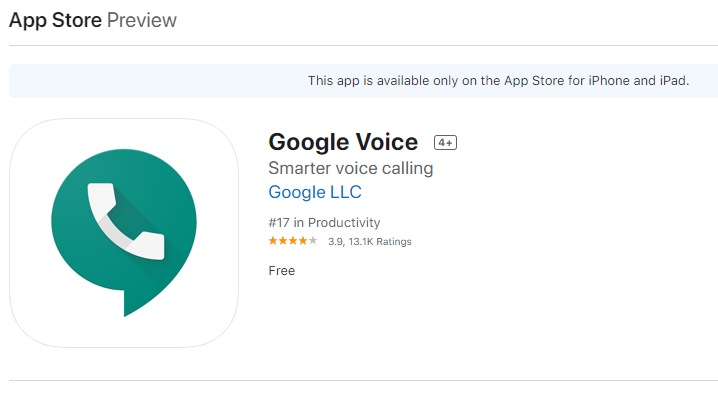Click the #17 in Productivity ranking
This screenshot has width=718, height=403.
[x=324, y=222]
